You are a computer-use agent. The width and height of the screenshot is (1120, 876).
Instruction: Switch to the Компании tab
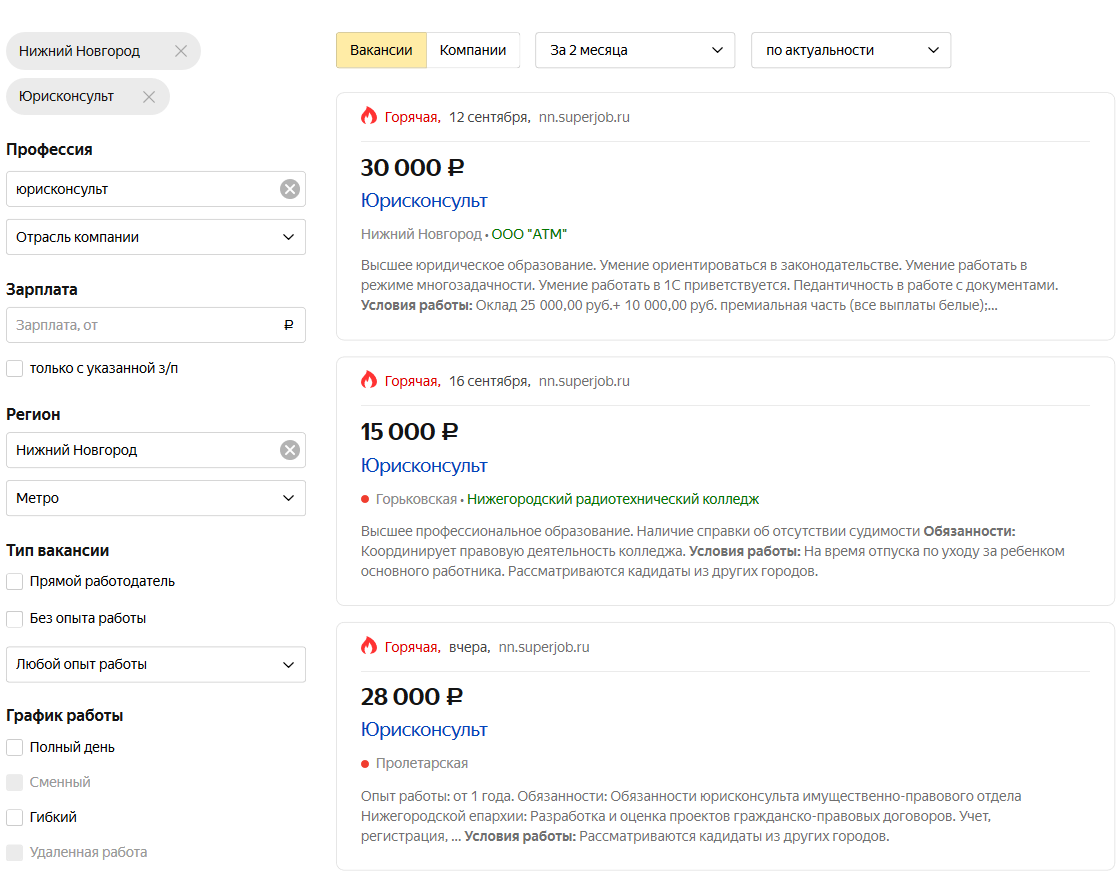pos(473,50)
